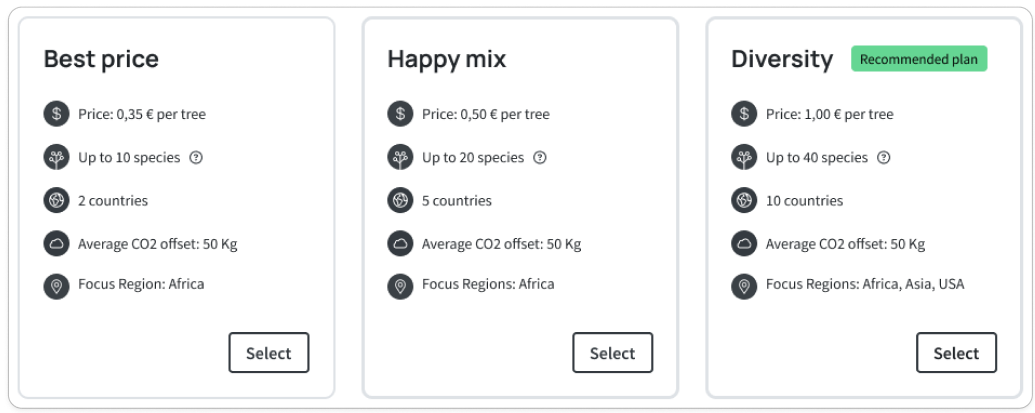The image size is (1035, 413).
Task: Click the location pin icon in Happy mix
Action: [x=400, y=286]
